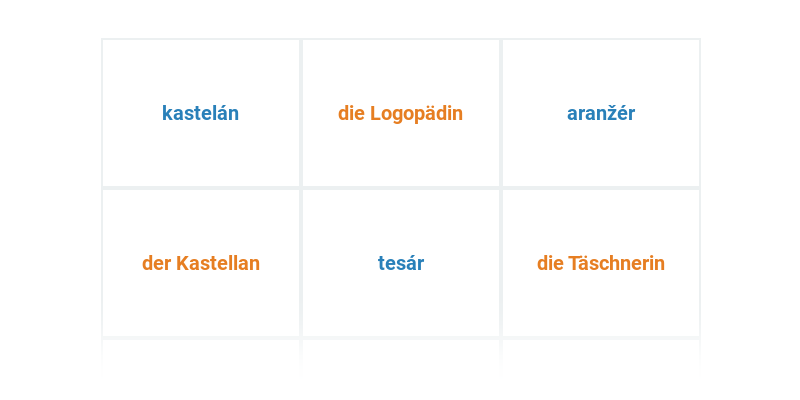This screenshot has width=800, height=400.
Task: Select the top-right blue word card
Action: click(x=601, y=113)
